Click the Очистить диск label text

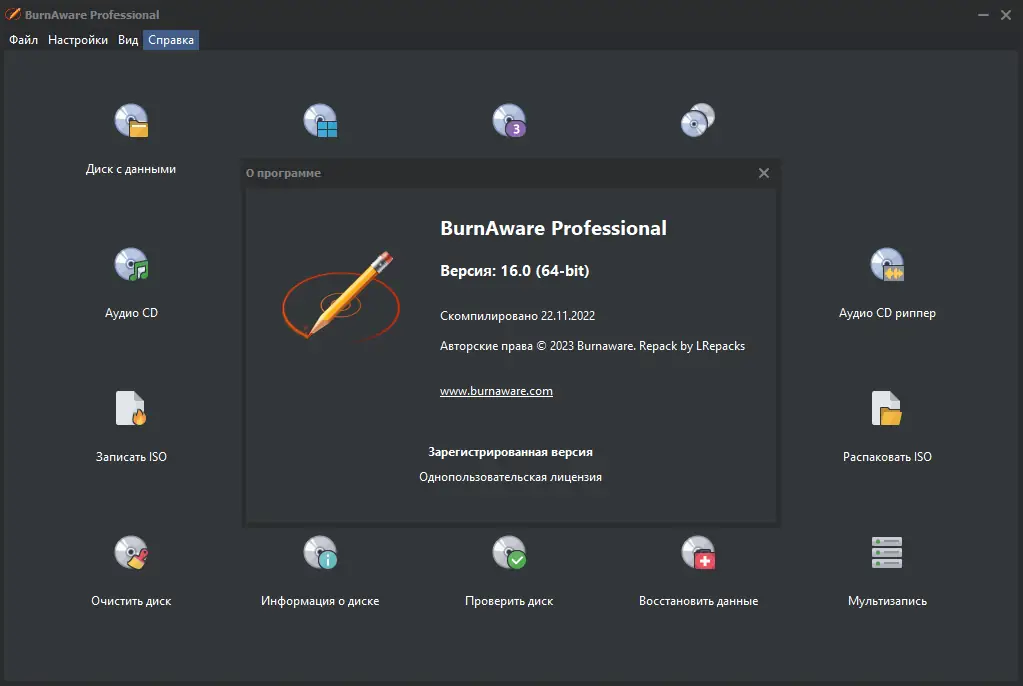tap(131, 600)
